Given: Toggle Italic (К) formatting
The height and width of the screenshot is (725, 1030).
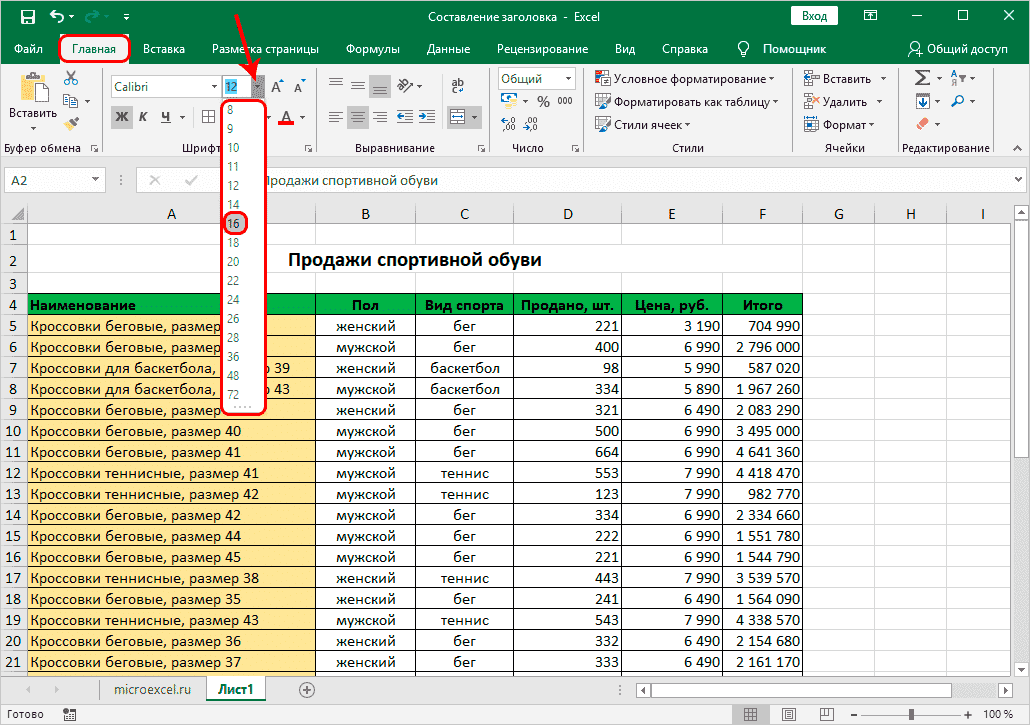Looking at the screenshot, I should (144, 117).
